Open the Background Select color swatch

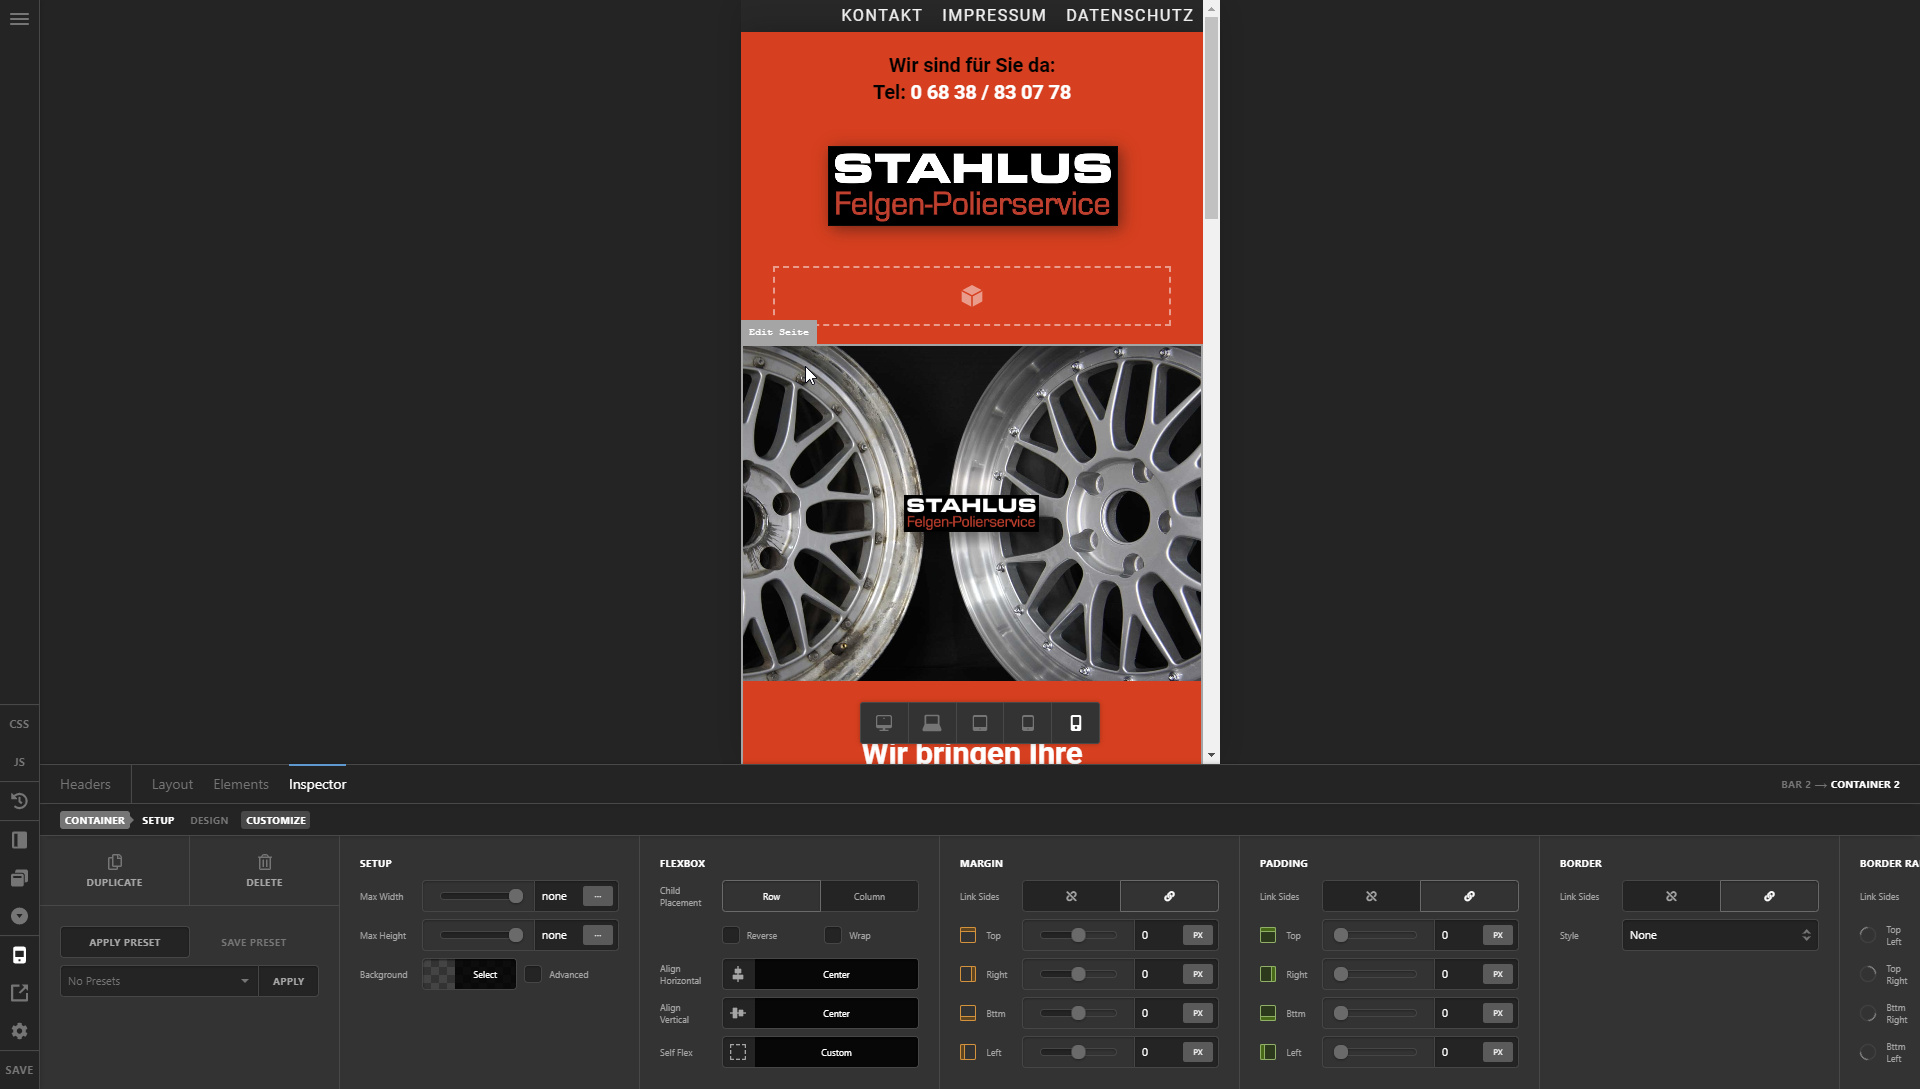tap(469, 974)
